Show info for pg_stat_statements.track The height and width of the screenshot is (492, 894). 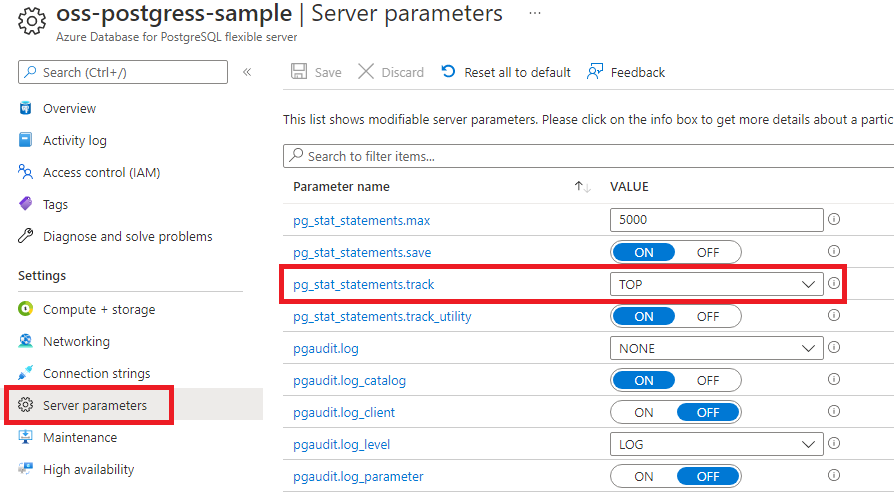tap(834, 283)
